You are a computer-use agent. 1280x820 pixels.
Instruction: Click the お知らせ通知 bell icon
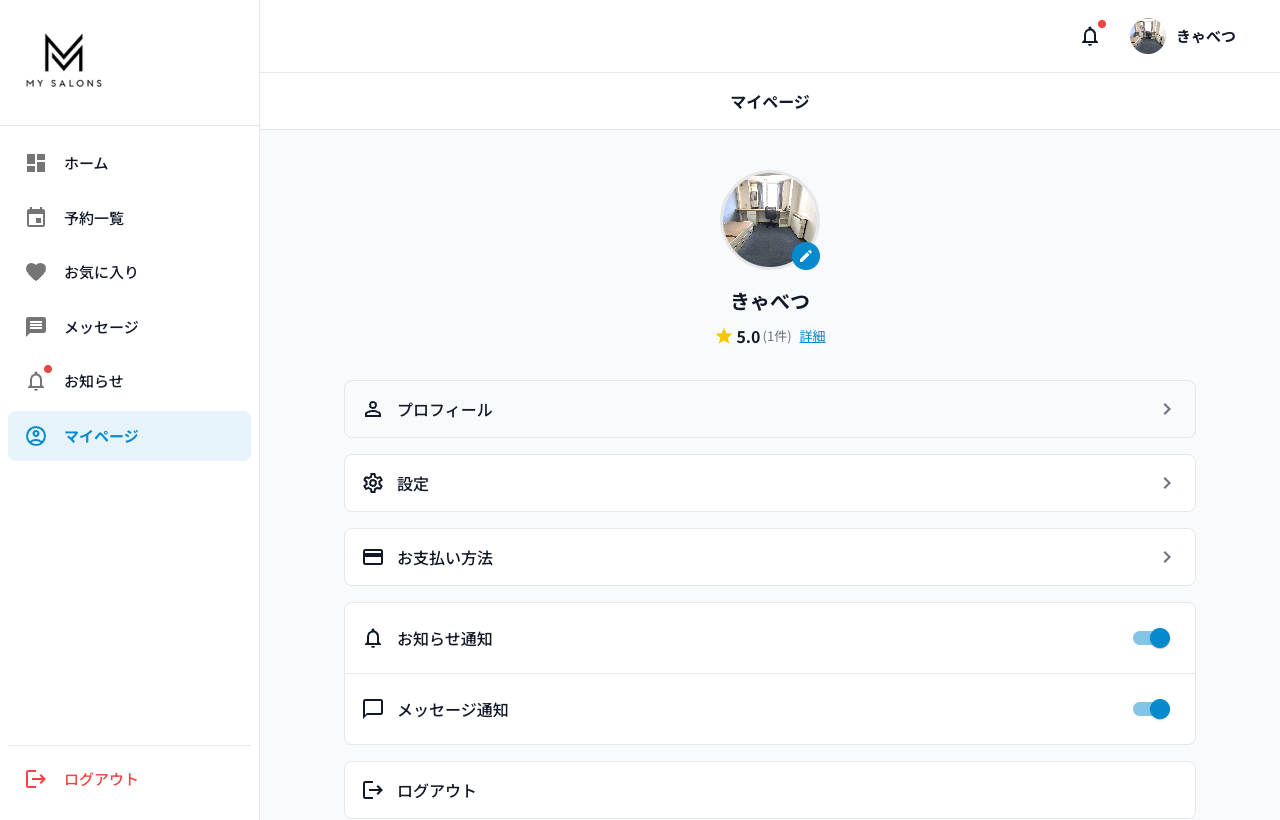(x=373, y=638)
